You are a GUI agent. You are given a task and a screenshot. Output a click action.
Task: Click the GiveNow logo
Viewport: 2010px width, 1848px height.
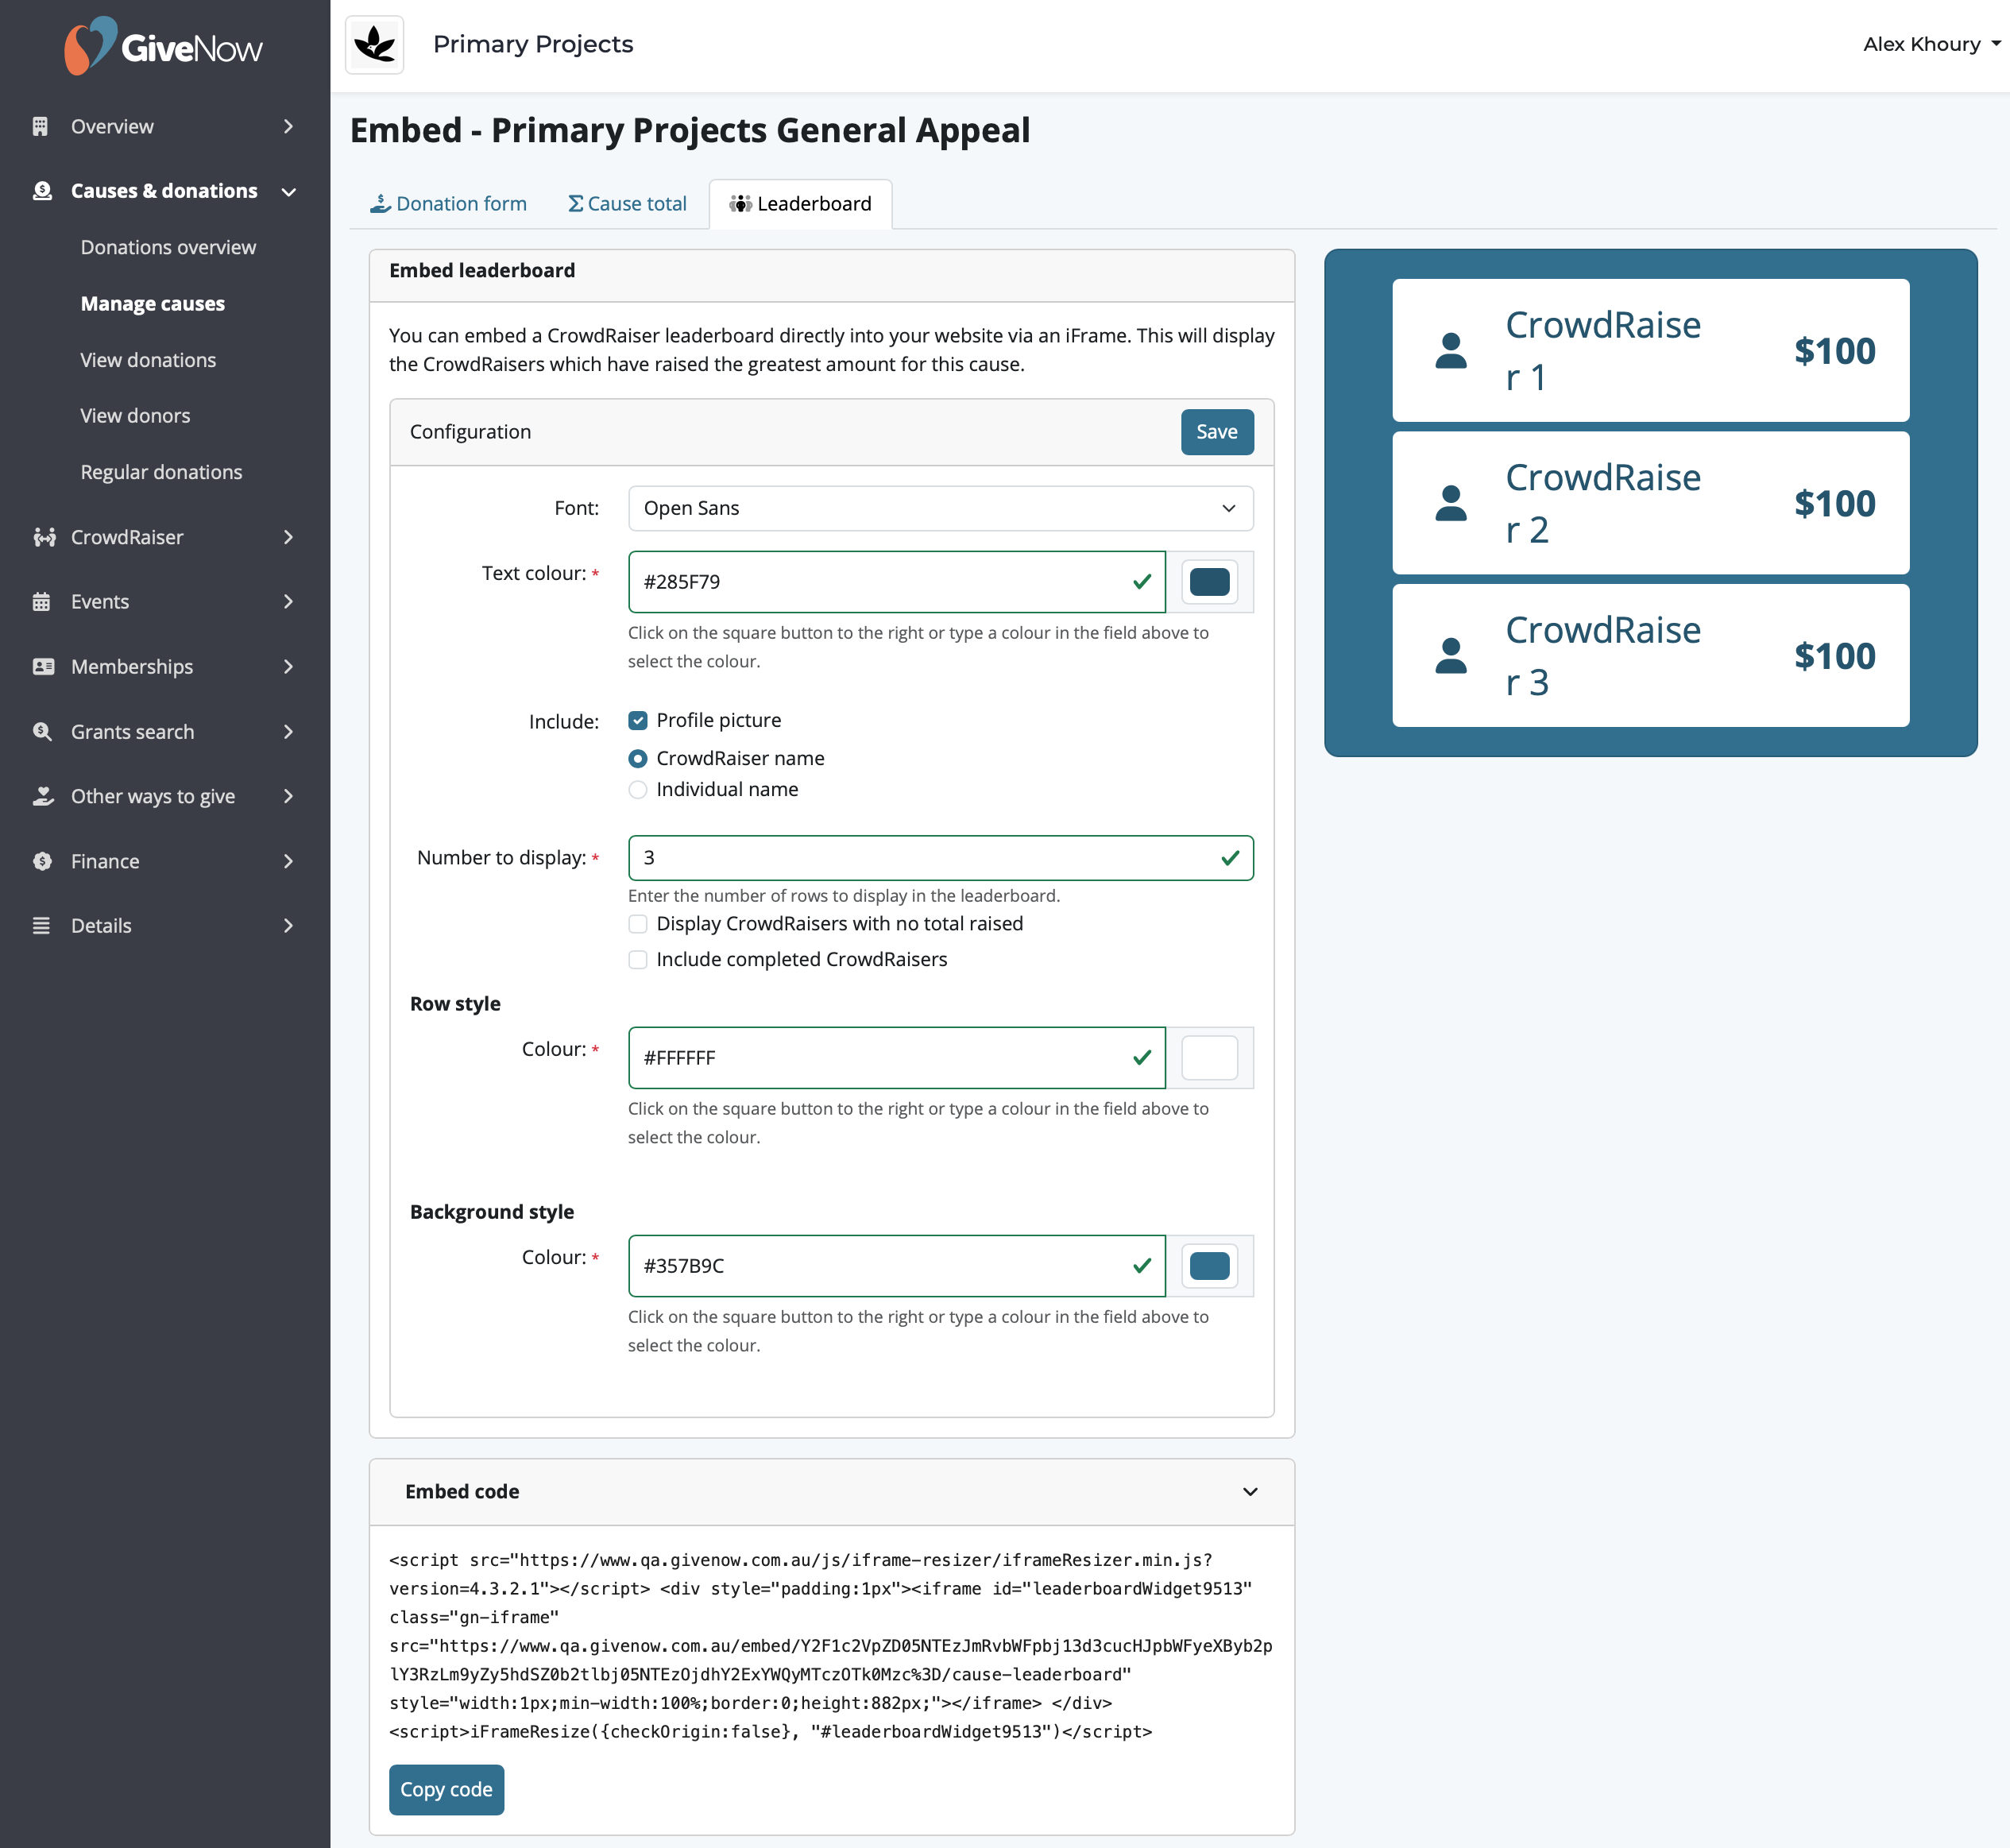(164, 46)
